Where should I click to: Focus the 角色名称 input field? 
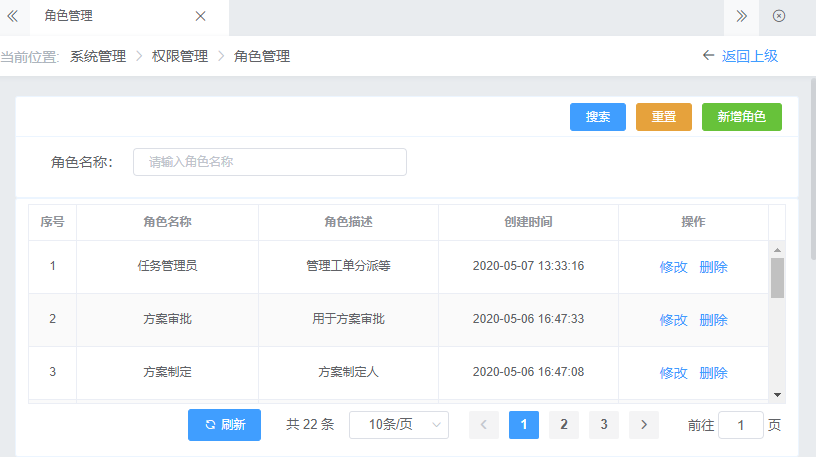click(x=270, y=162)
